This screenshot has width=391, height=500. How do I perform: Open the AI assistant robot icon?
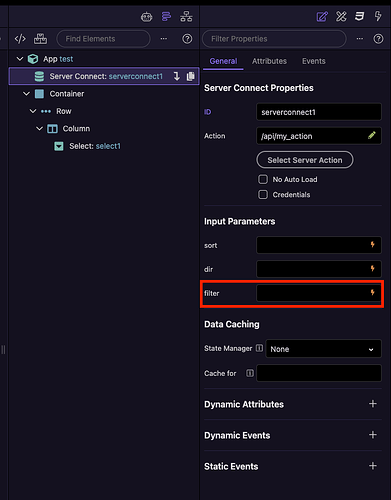[146, 17]
